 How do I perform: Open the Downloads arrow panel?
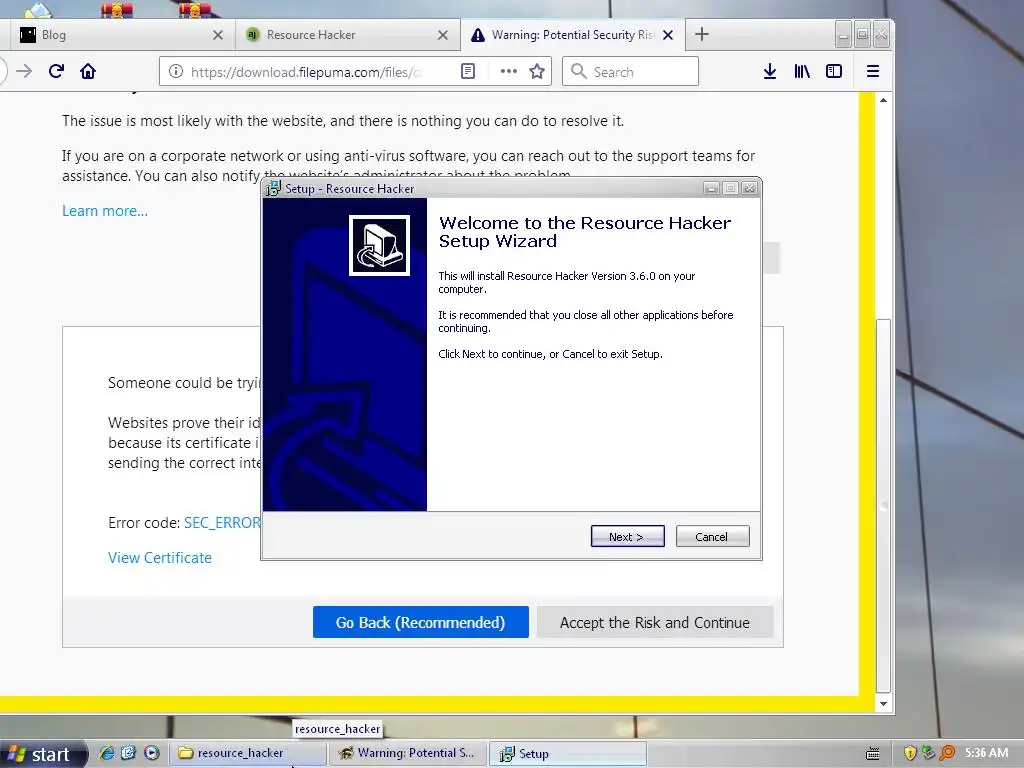[x=770, y=71]
